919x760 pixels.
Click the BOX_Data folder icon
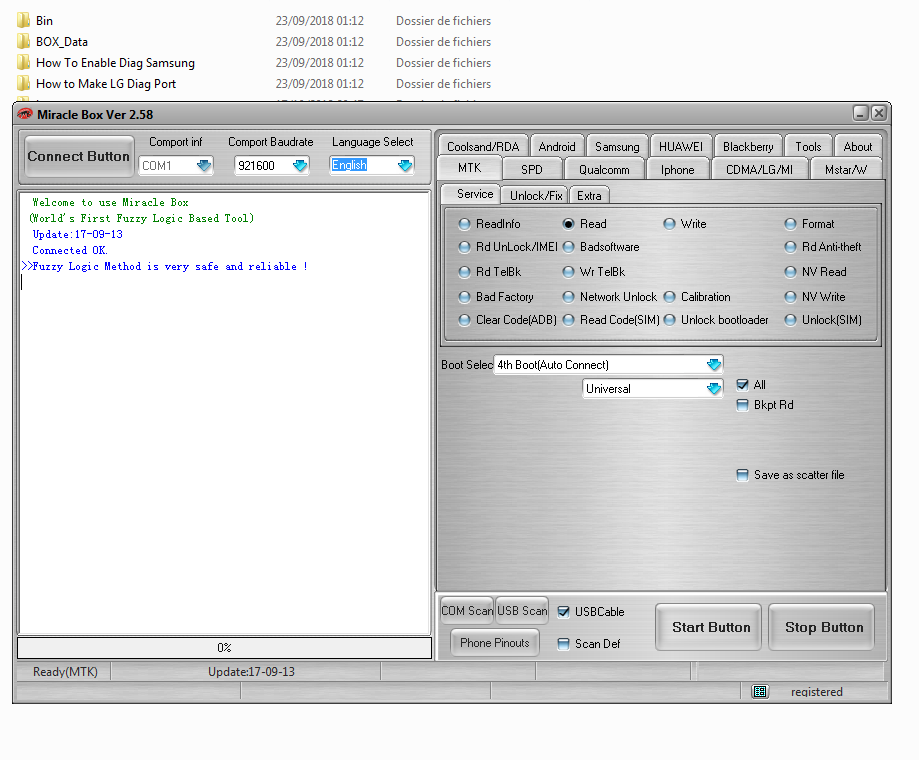click(x=23, y=42)
